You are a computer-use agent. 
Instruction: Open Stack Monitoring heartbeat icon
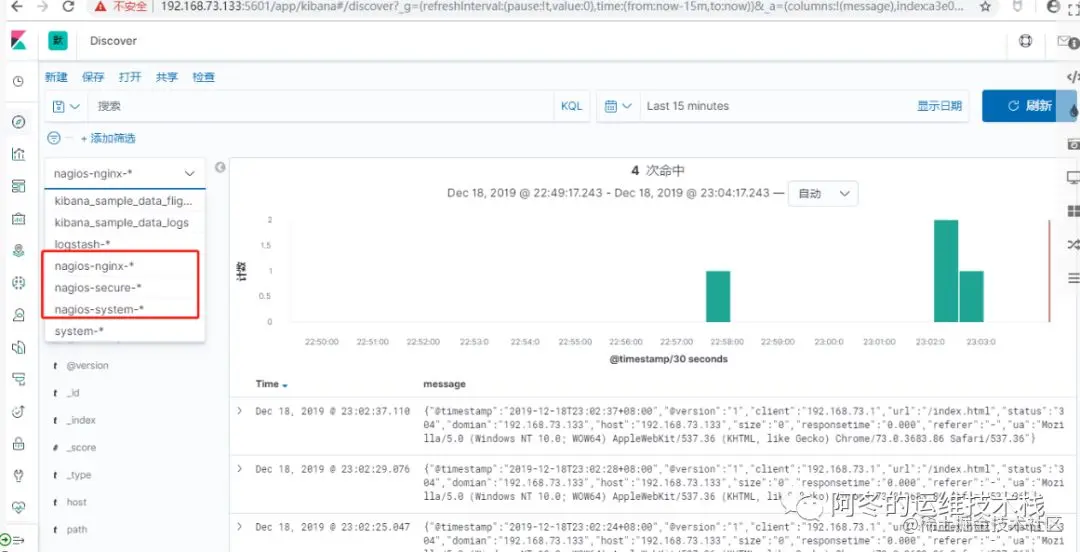(x=19, y=507)
